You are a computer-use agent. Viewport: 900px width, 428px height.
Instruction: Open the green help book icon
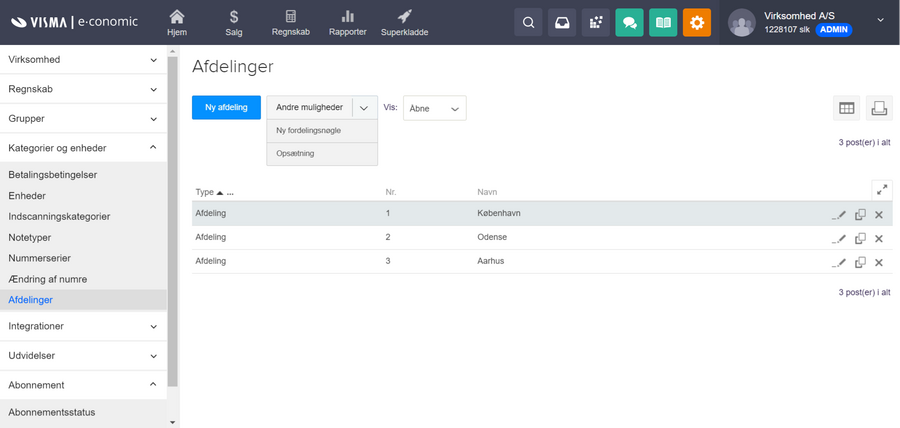click(662, 23)
